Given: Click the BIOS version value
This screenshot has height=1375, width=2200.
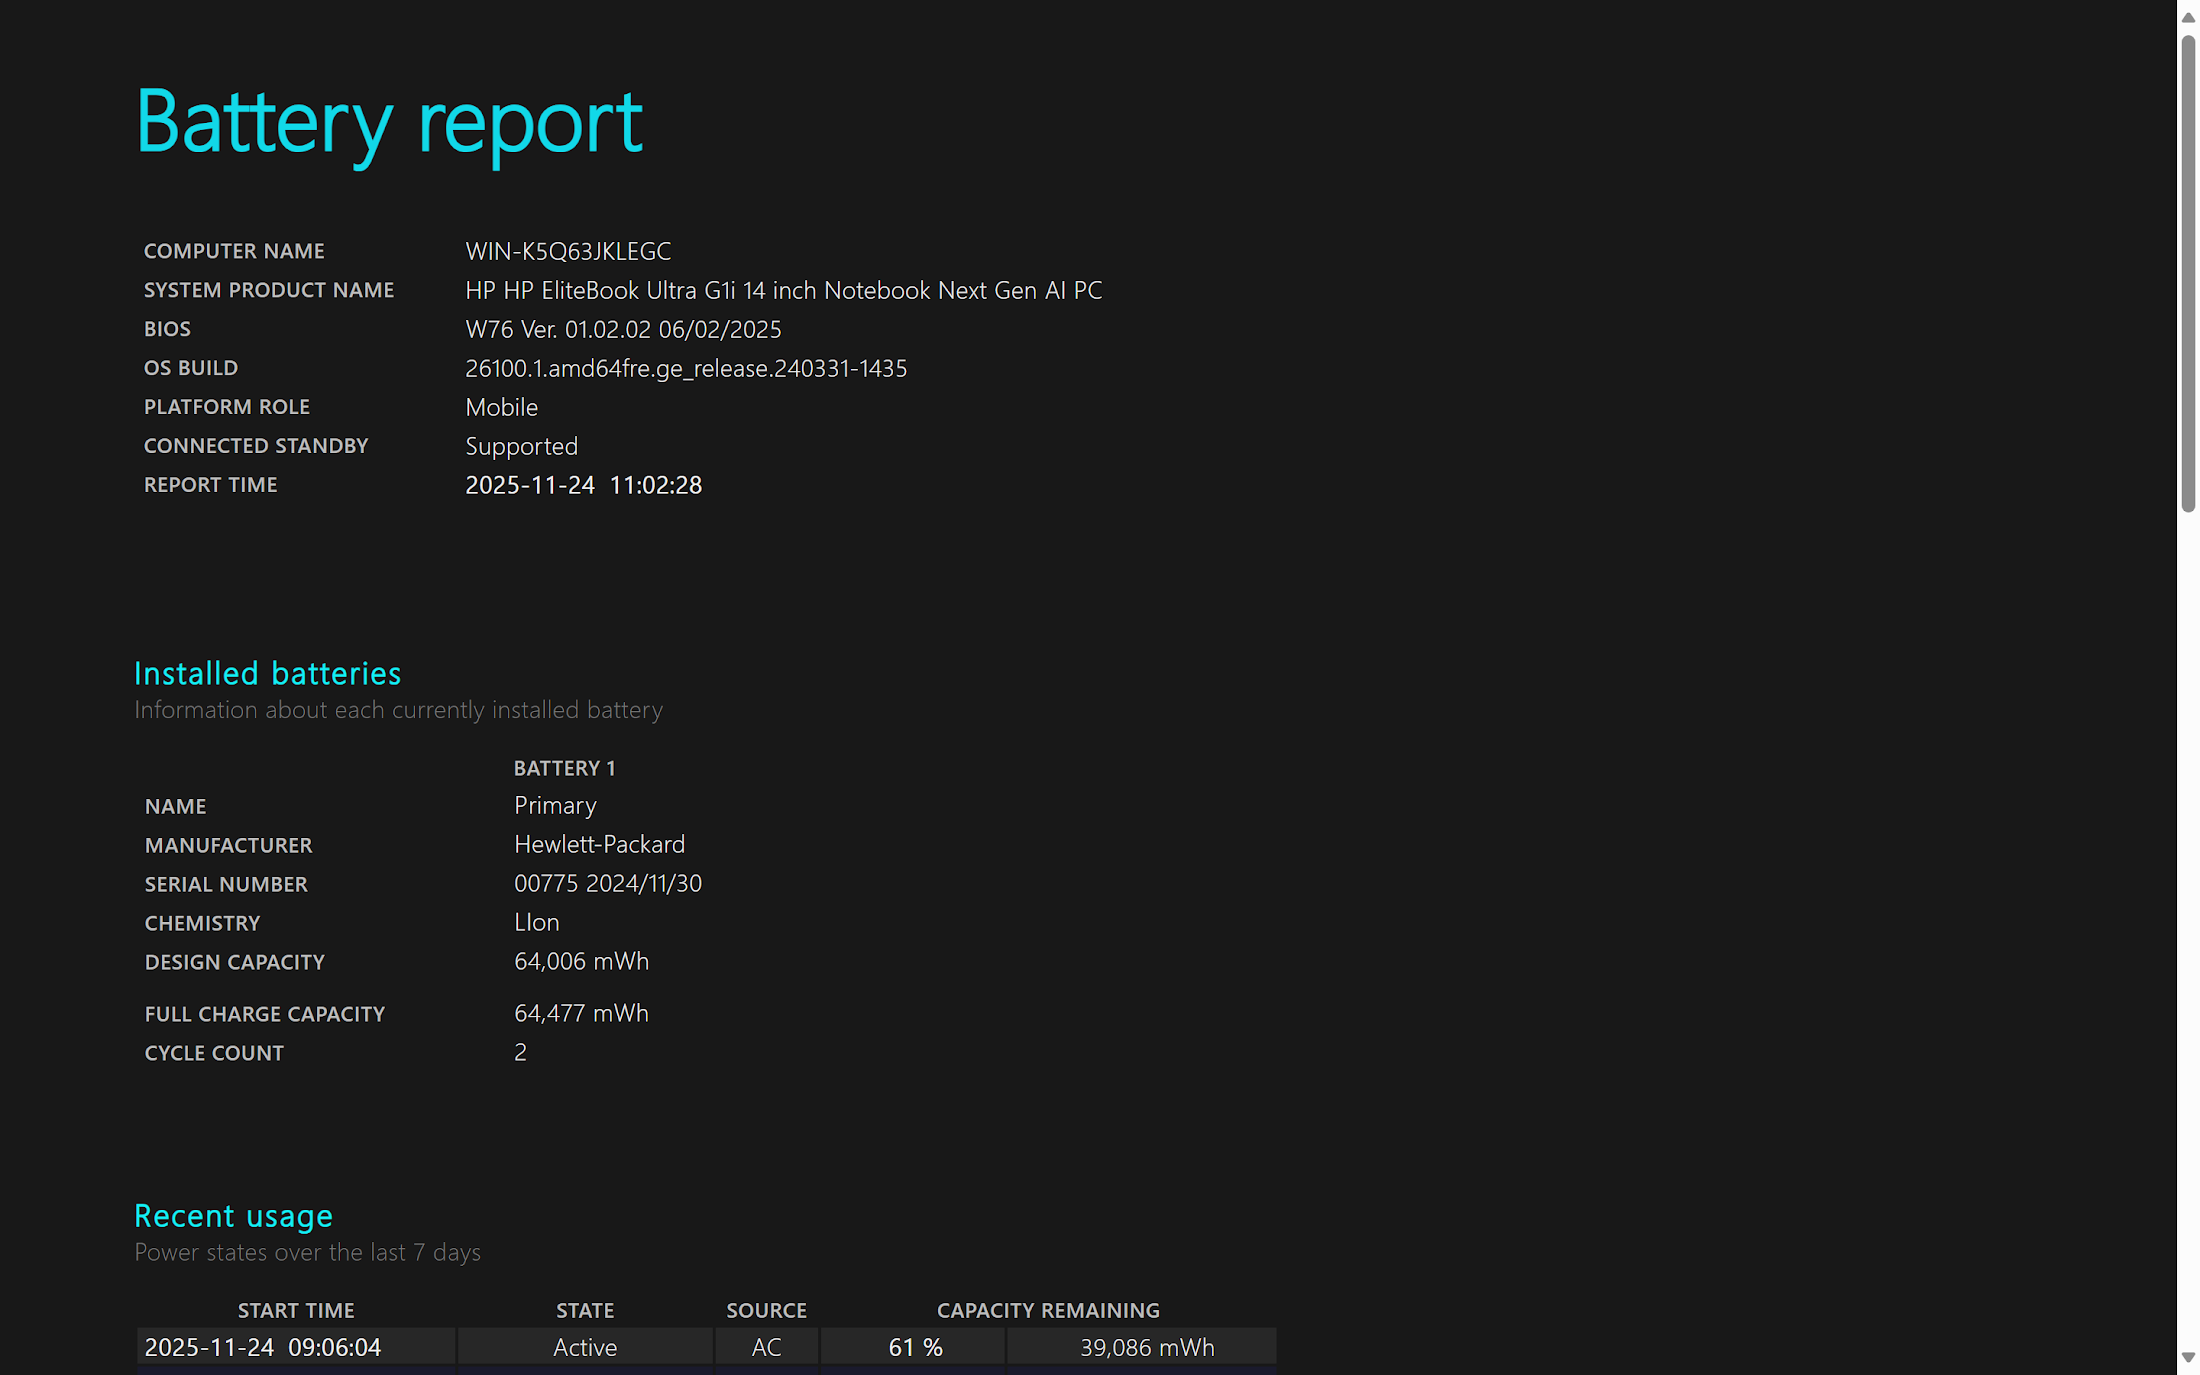Looking at the screenshot, I should 622,329.
